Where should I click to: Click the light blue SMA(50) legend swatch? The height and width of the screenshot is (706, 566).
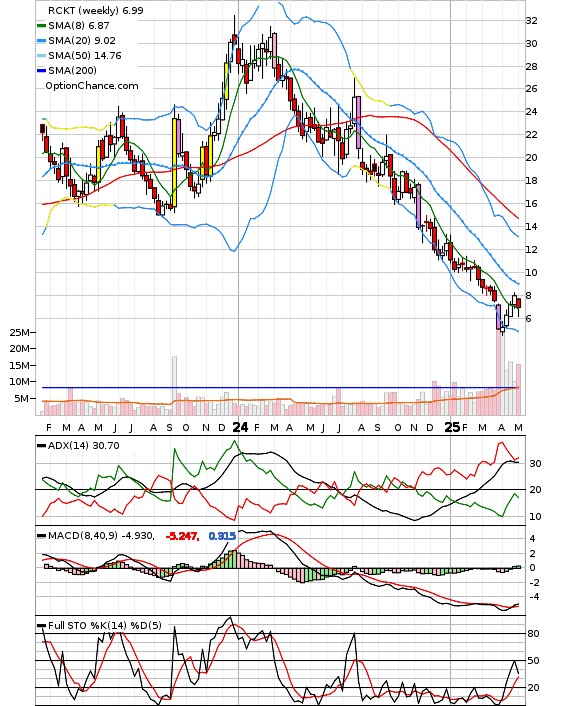(x=41, y=56)
